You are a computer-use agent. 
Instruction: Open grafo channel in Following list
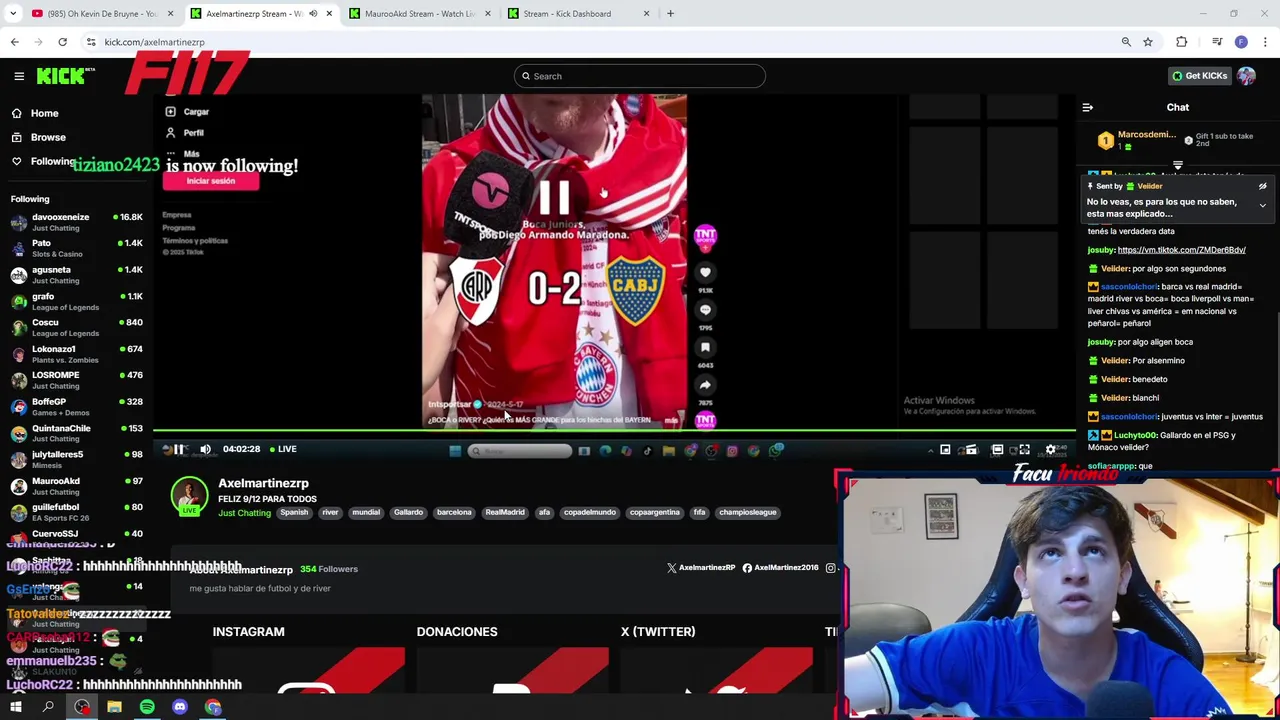tap(77, 301)
